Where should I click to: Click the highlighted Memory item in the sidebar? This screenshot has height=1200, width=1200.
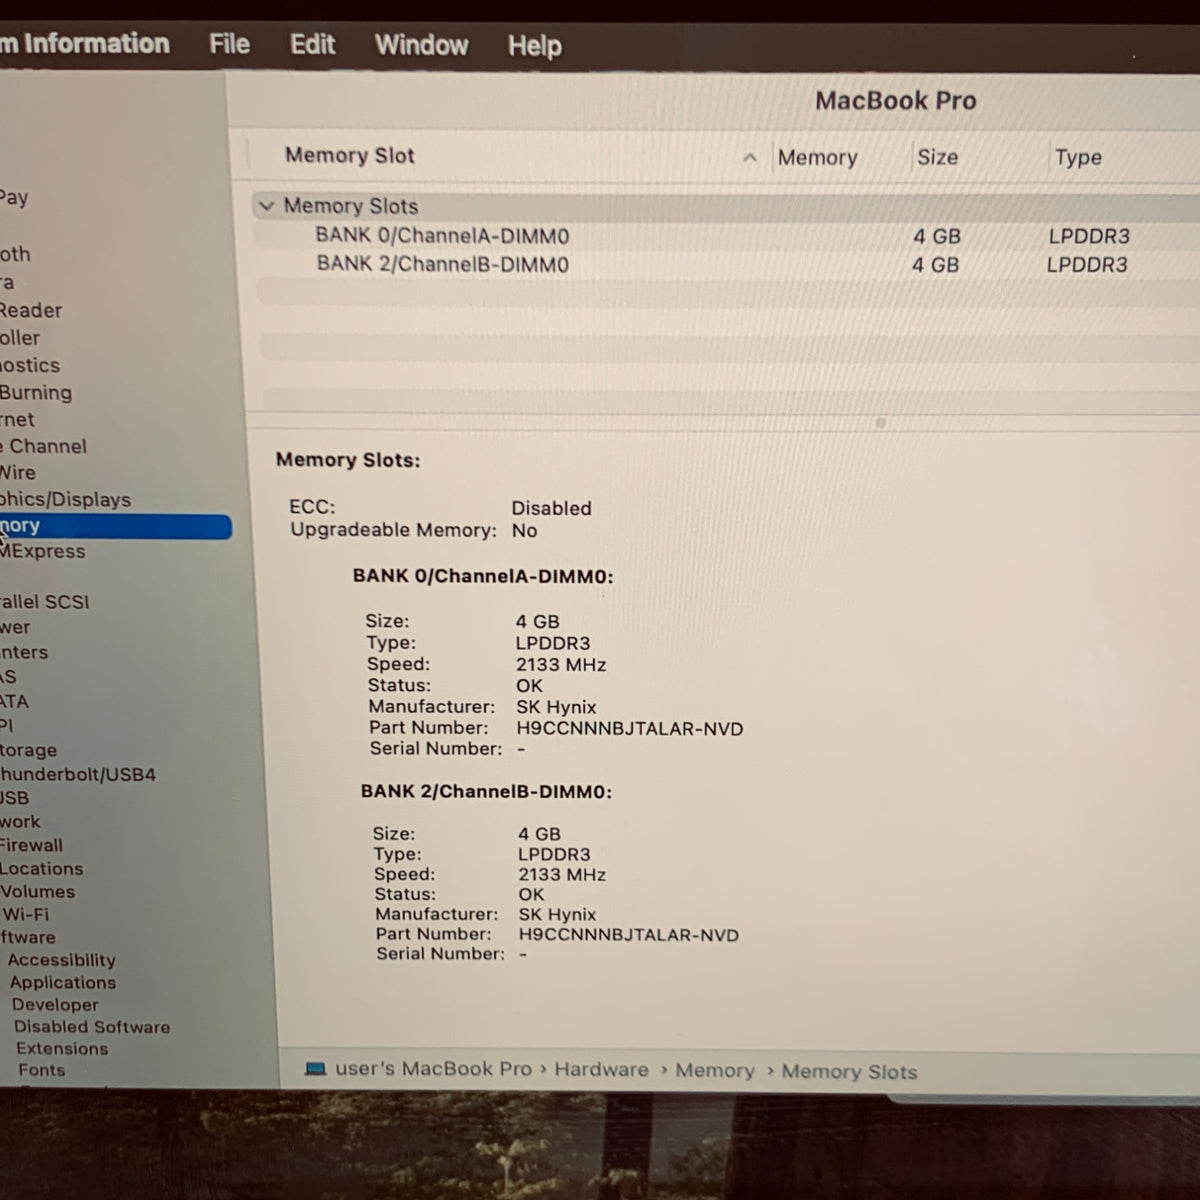[x=115, y=526]
